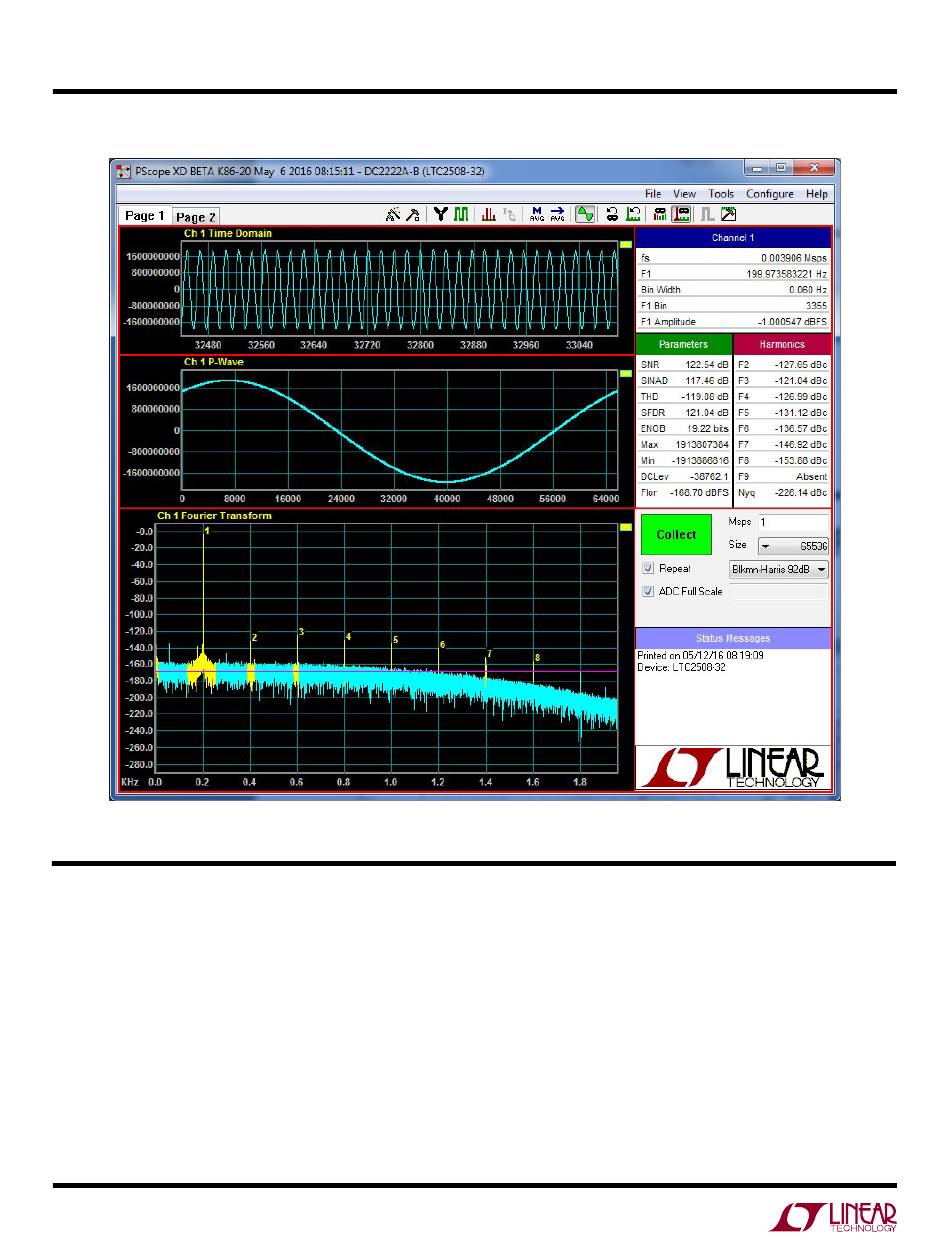The width and height of the screenshot is (950, 1241).
Task: Click harmonic marker 4 in Fourier Transform
Action: [348, 636]
